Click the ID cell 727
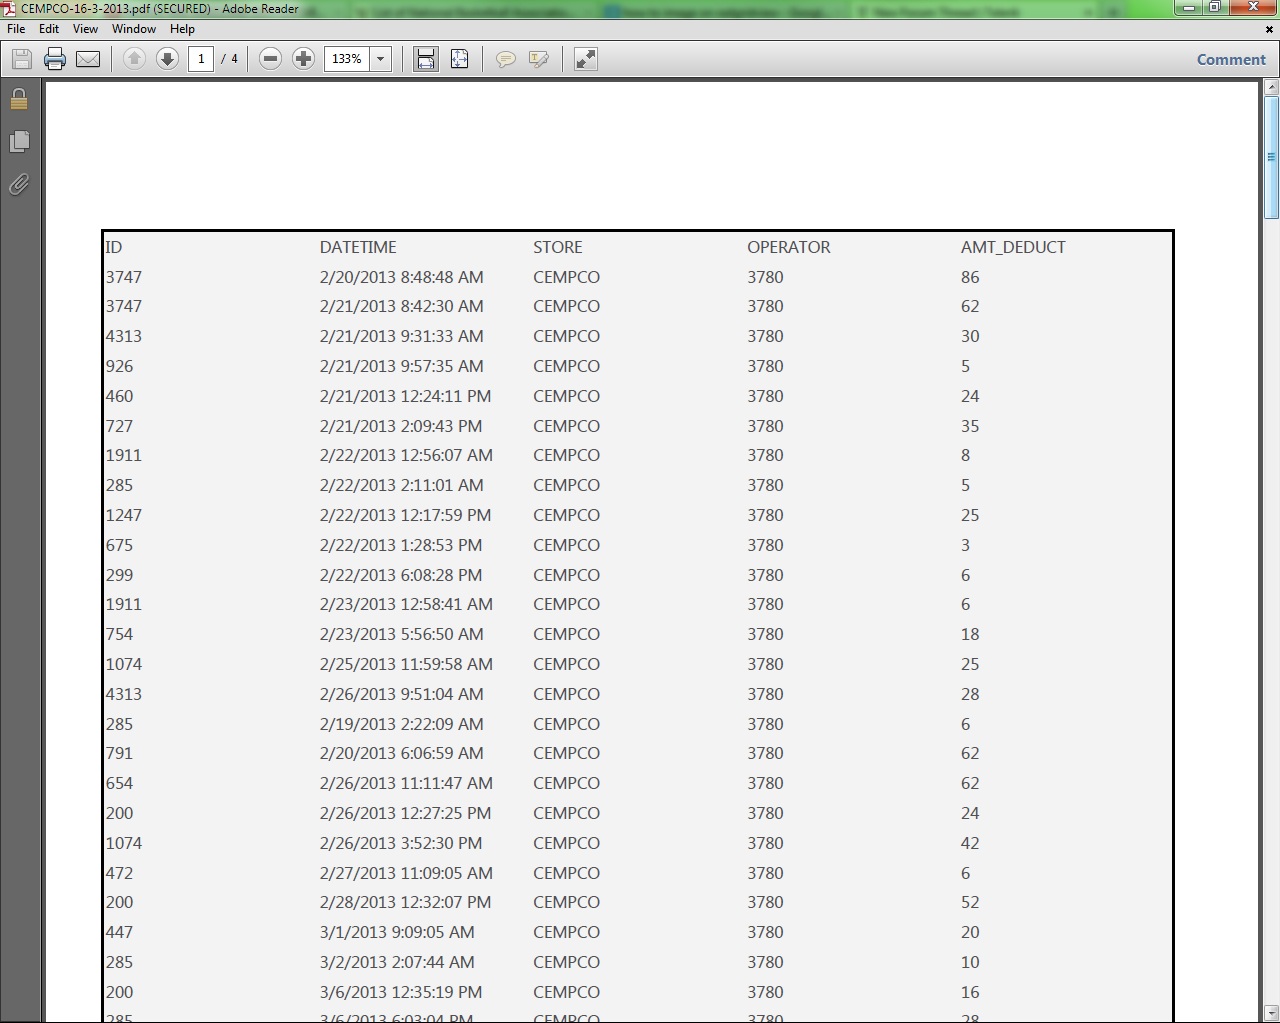 (x=119, y=426)
